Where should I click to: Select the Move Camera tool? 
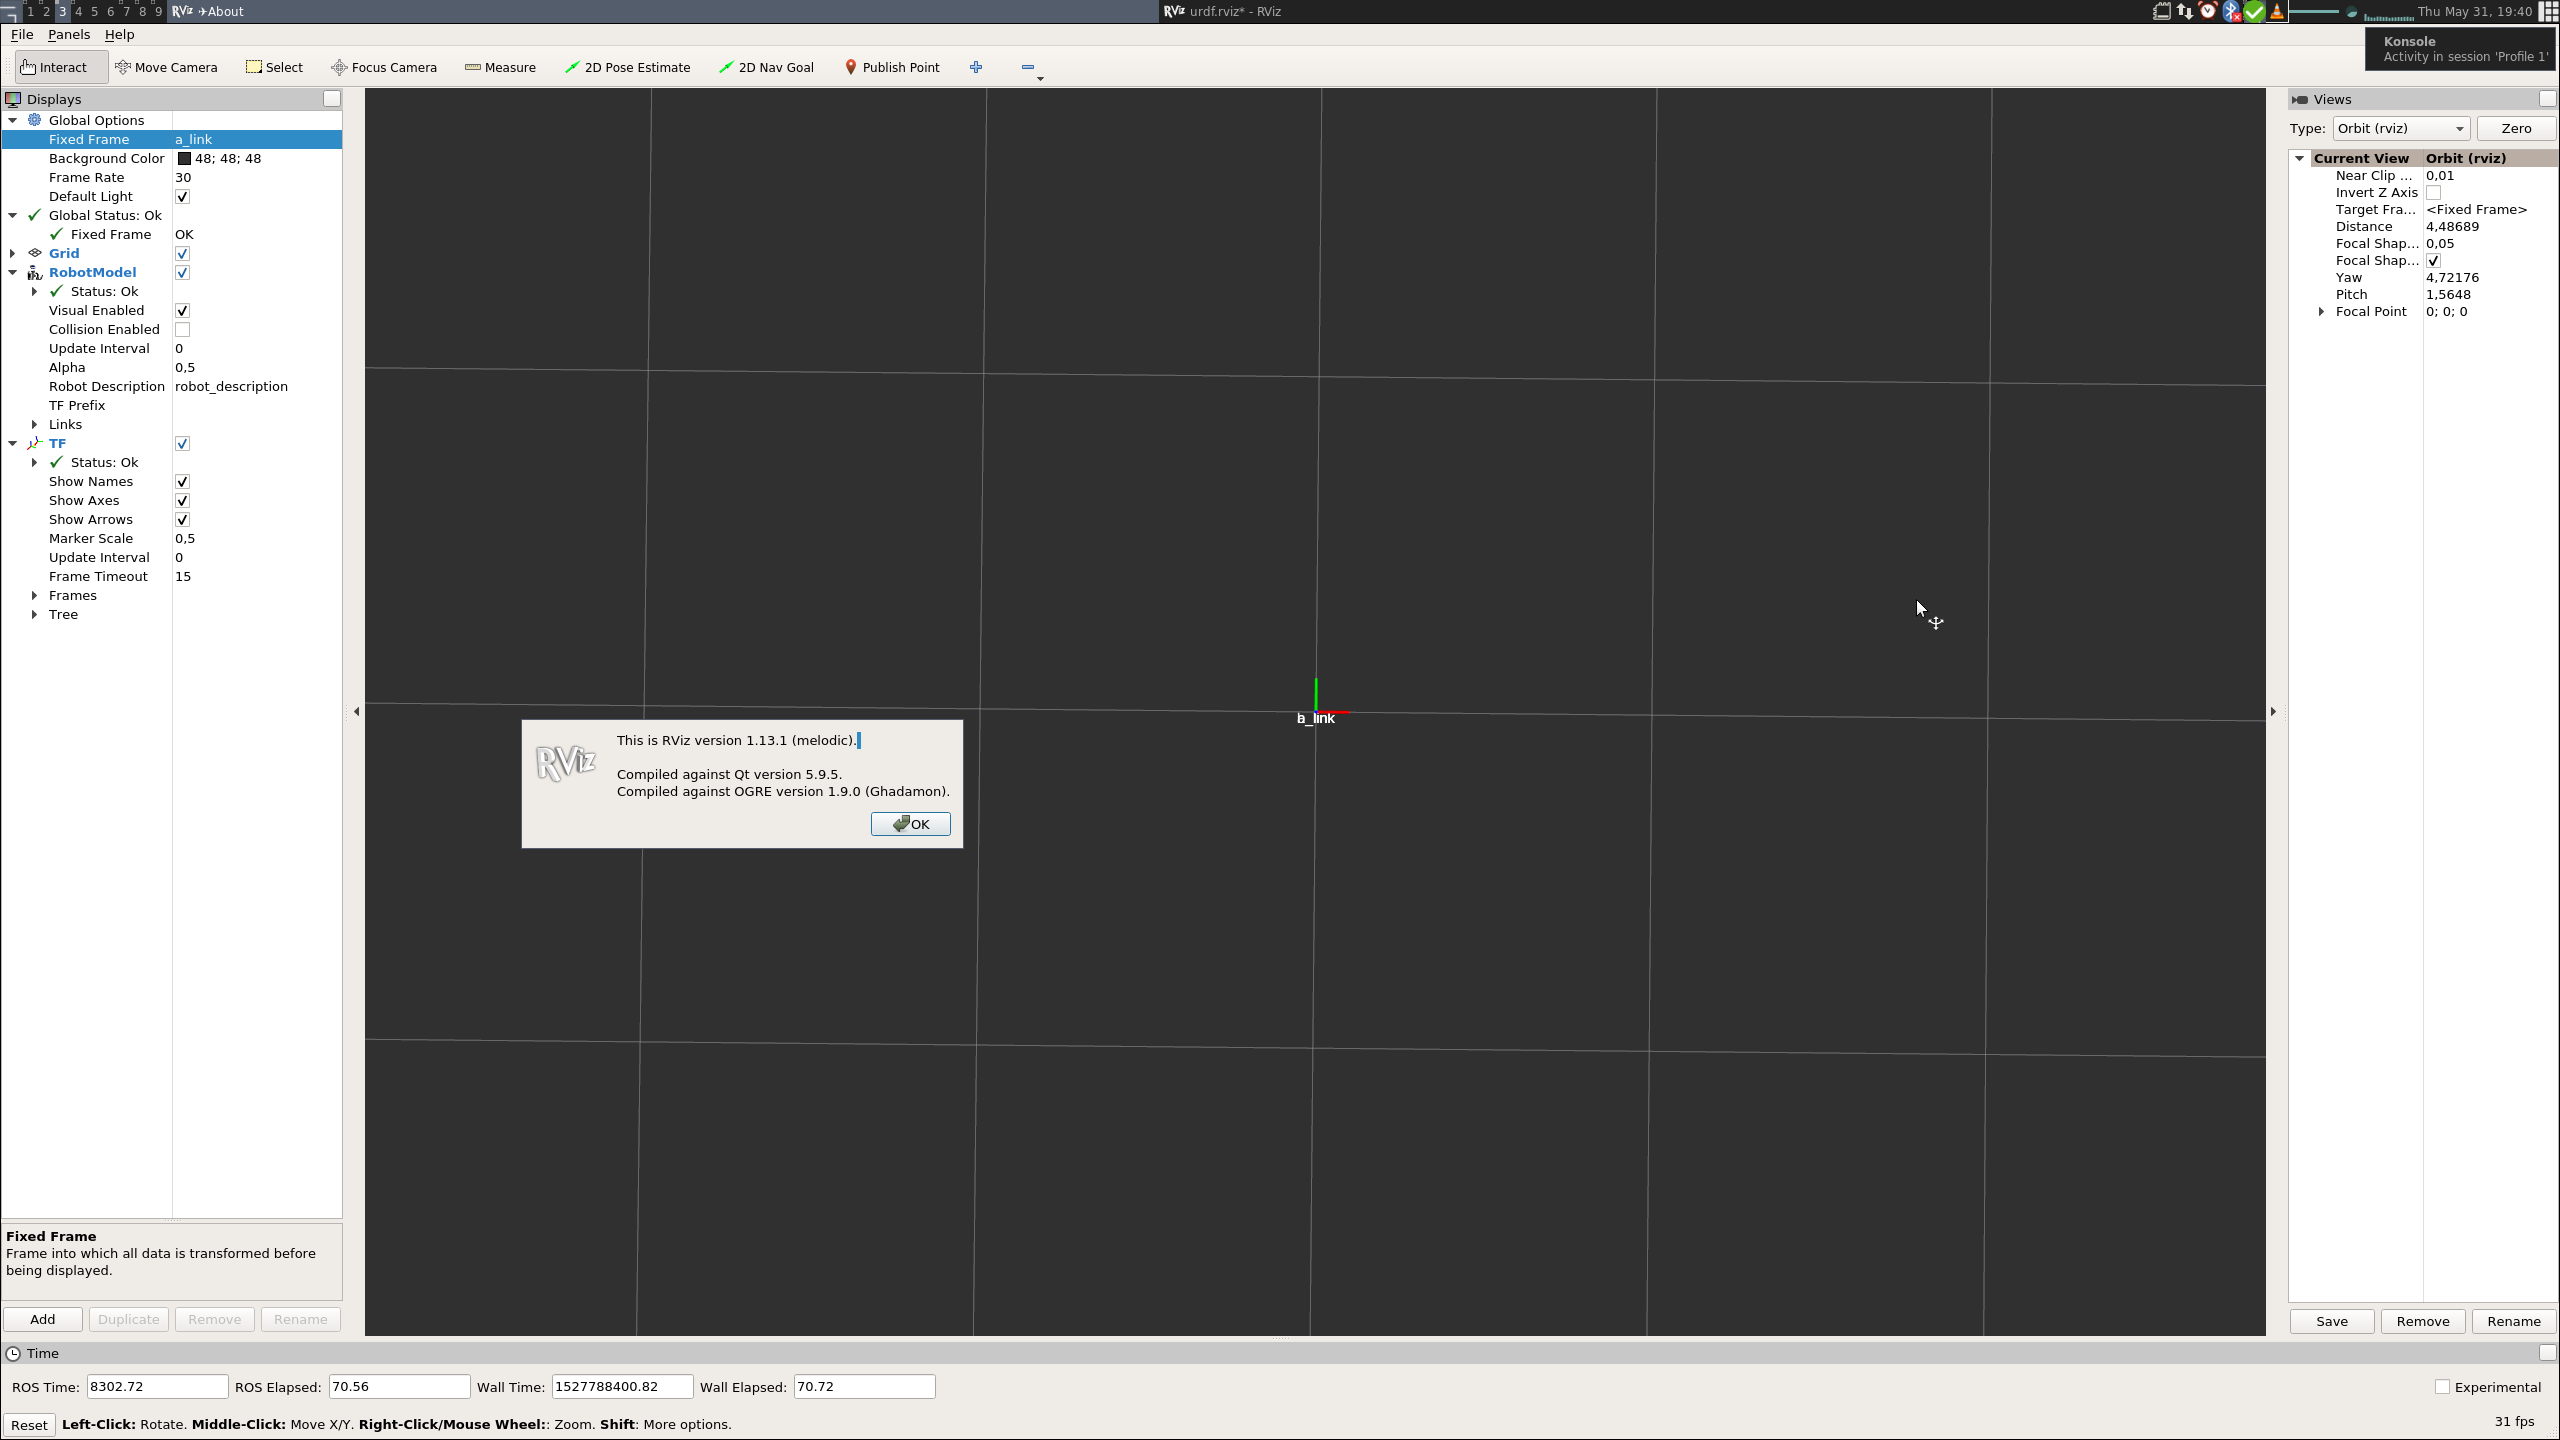point(166,67)
